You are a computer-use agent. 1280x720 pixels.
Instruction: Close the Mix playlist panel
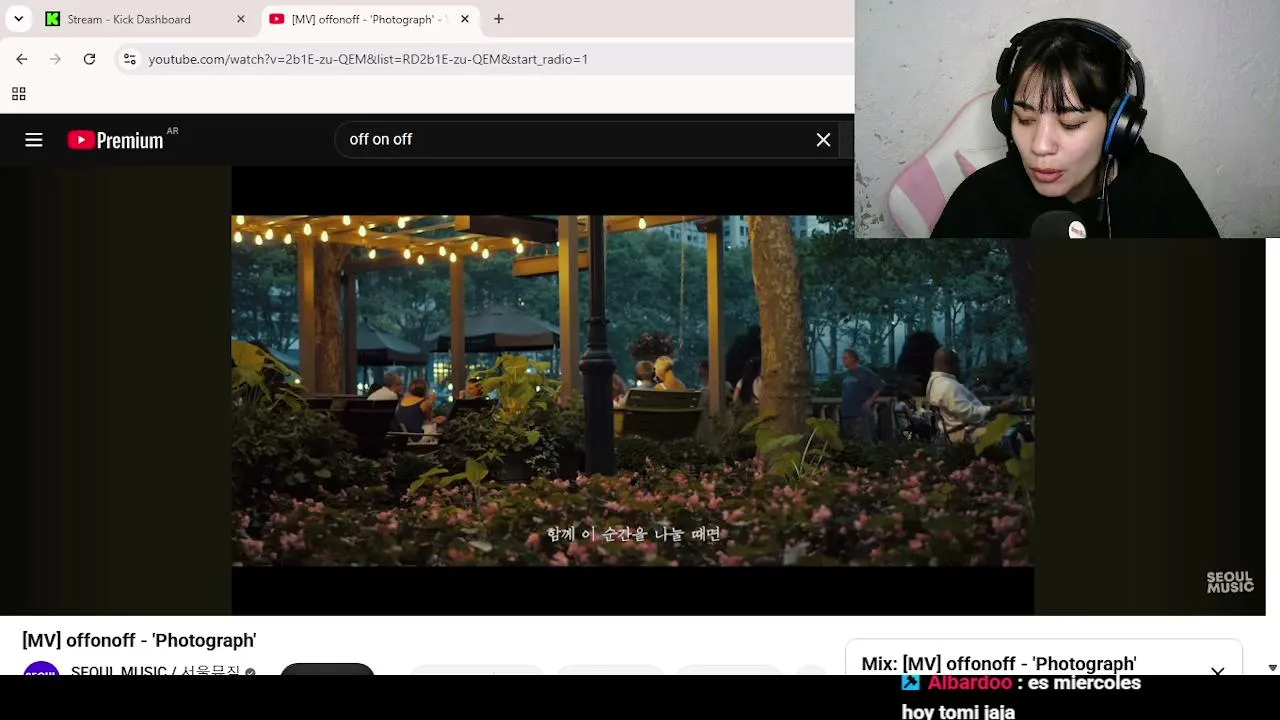(x=1217, y=670)
